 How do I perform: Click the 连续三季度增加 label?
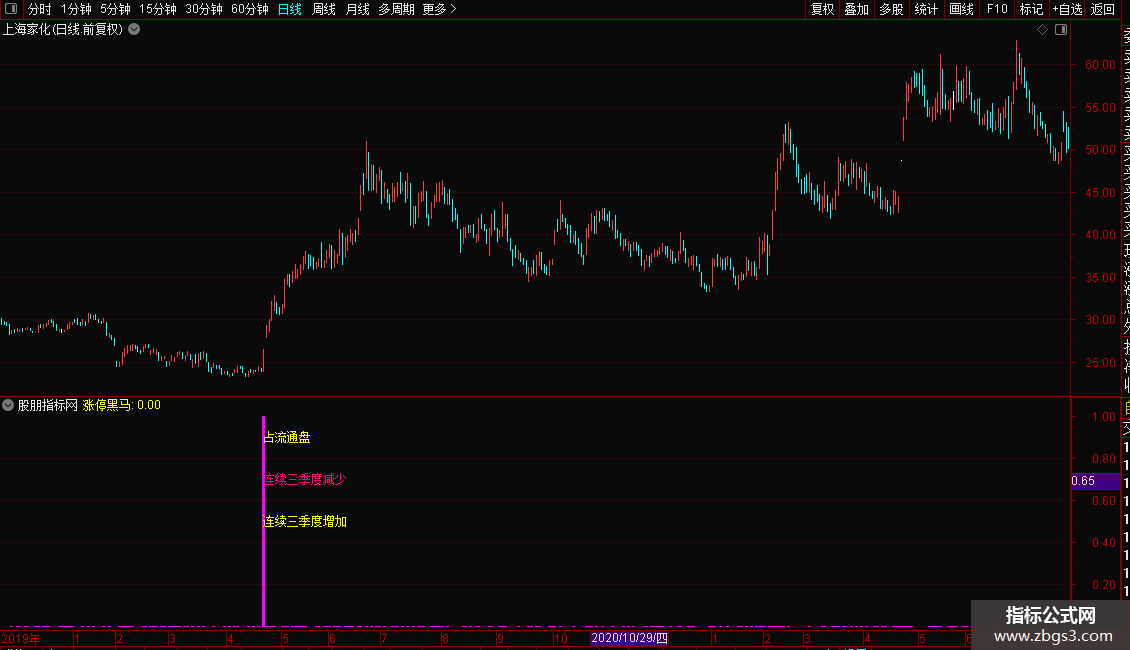coord(306,521)
